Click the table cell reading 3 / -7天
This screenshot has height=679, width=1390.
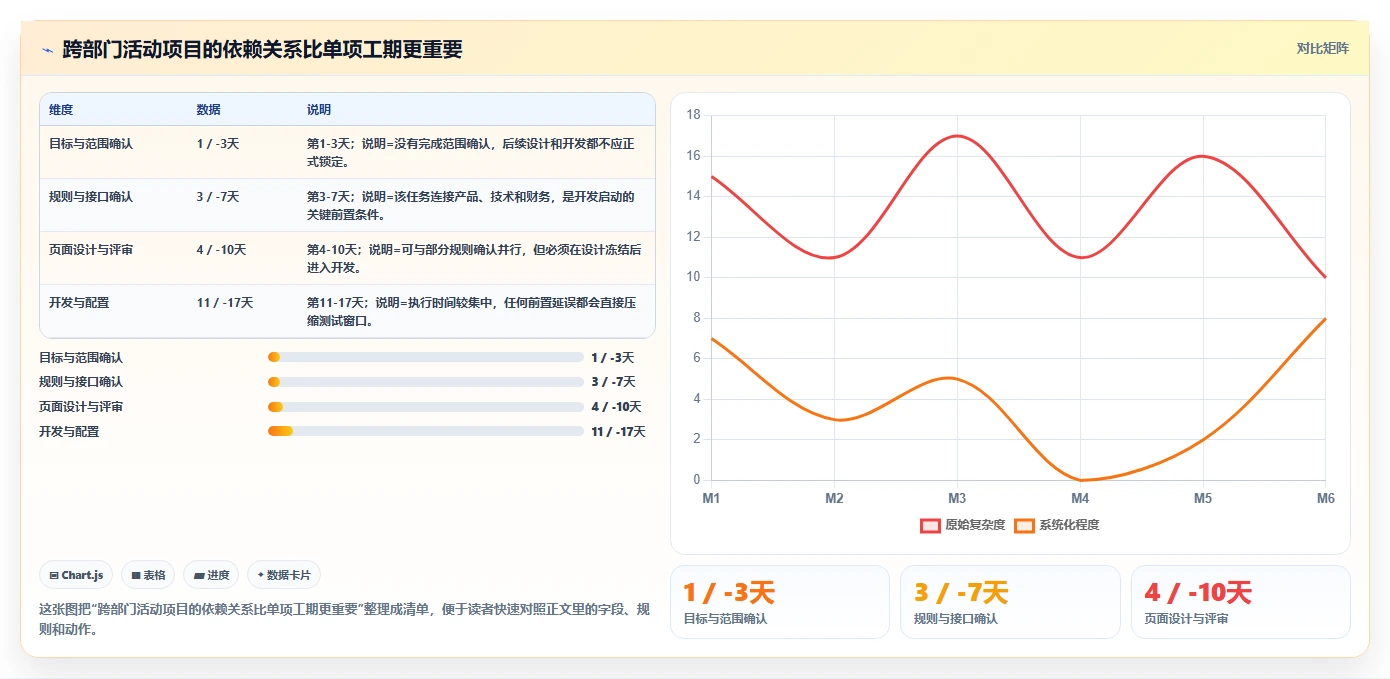218,196
